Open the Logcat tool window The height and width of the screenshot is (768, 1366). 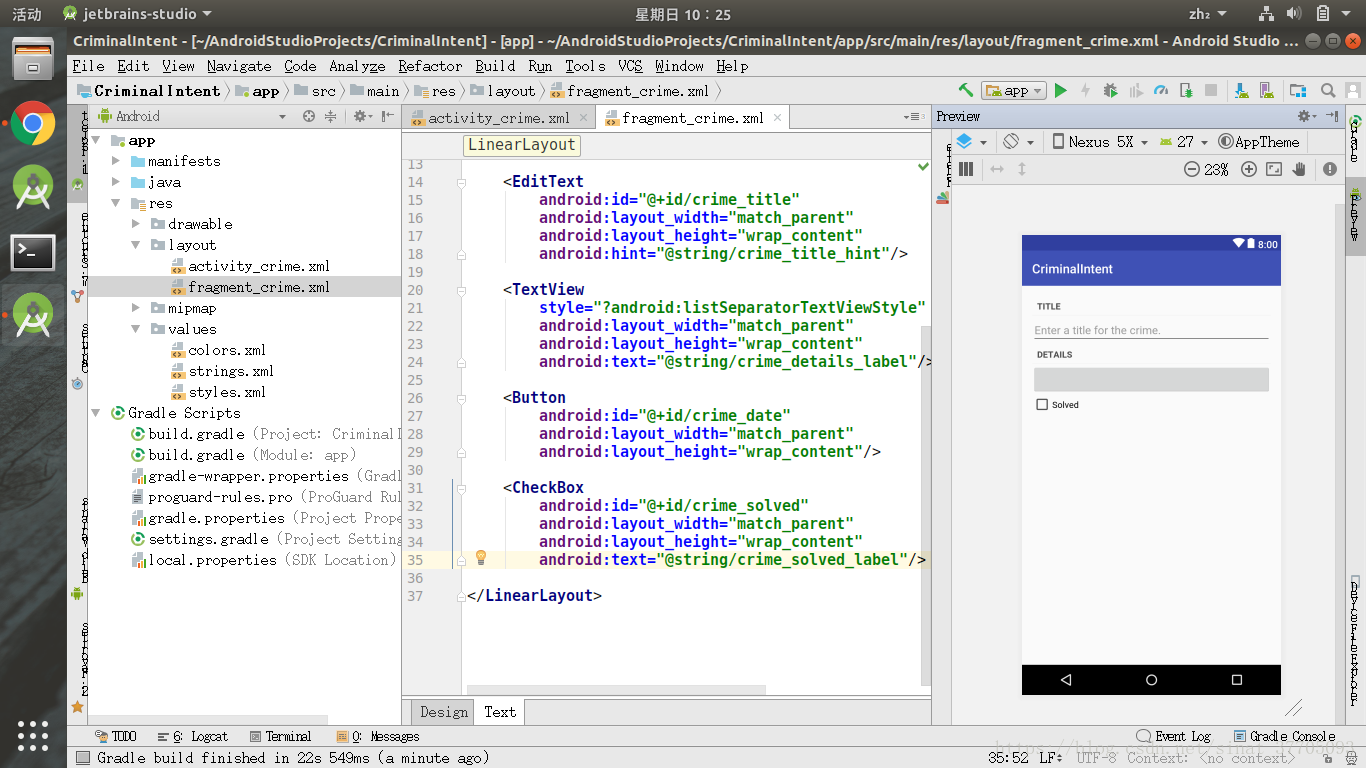click(194, 736)
